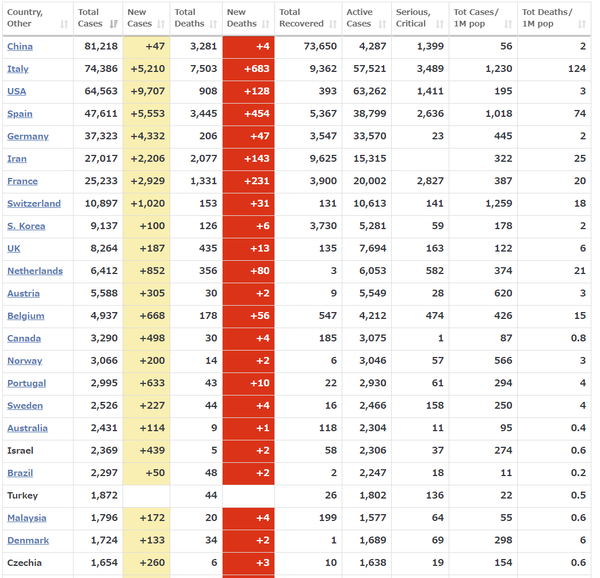
Task: Click Turkey's total cases value 1,872
Action: coord(104,495)
